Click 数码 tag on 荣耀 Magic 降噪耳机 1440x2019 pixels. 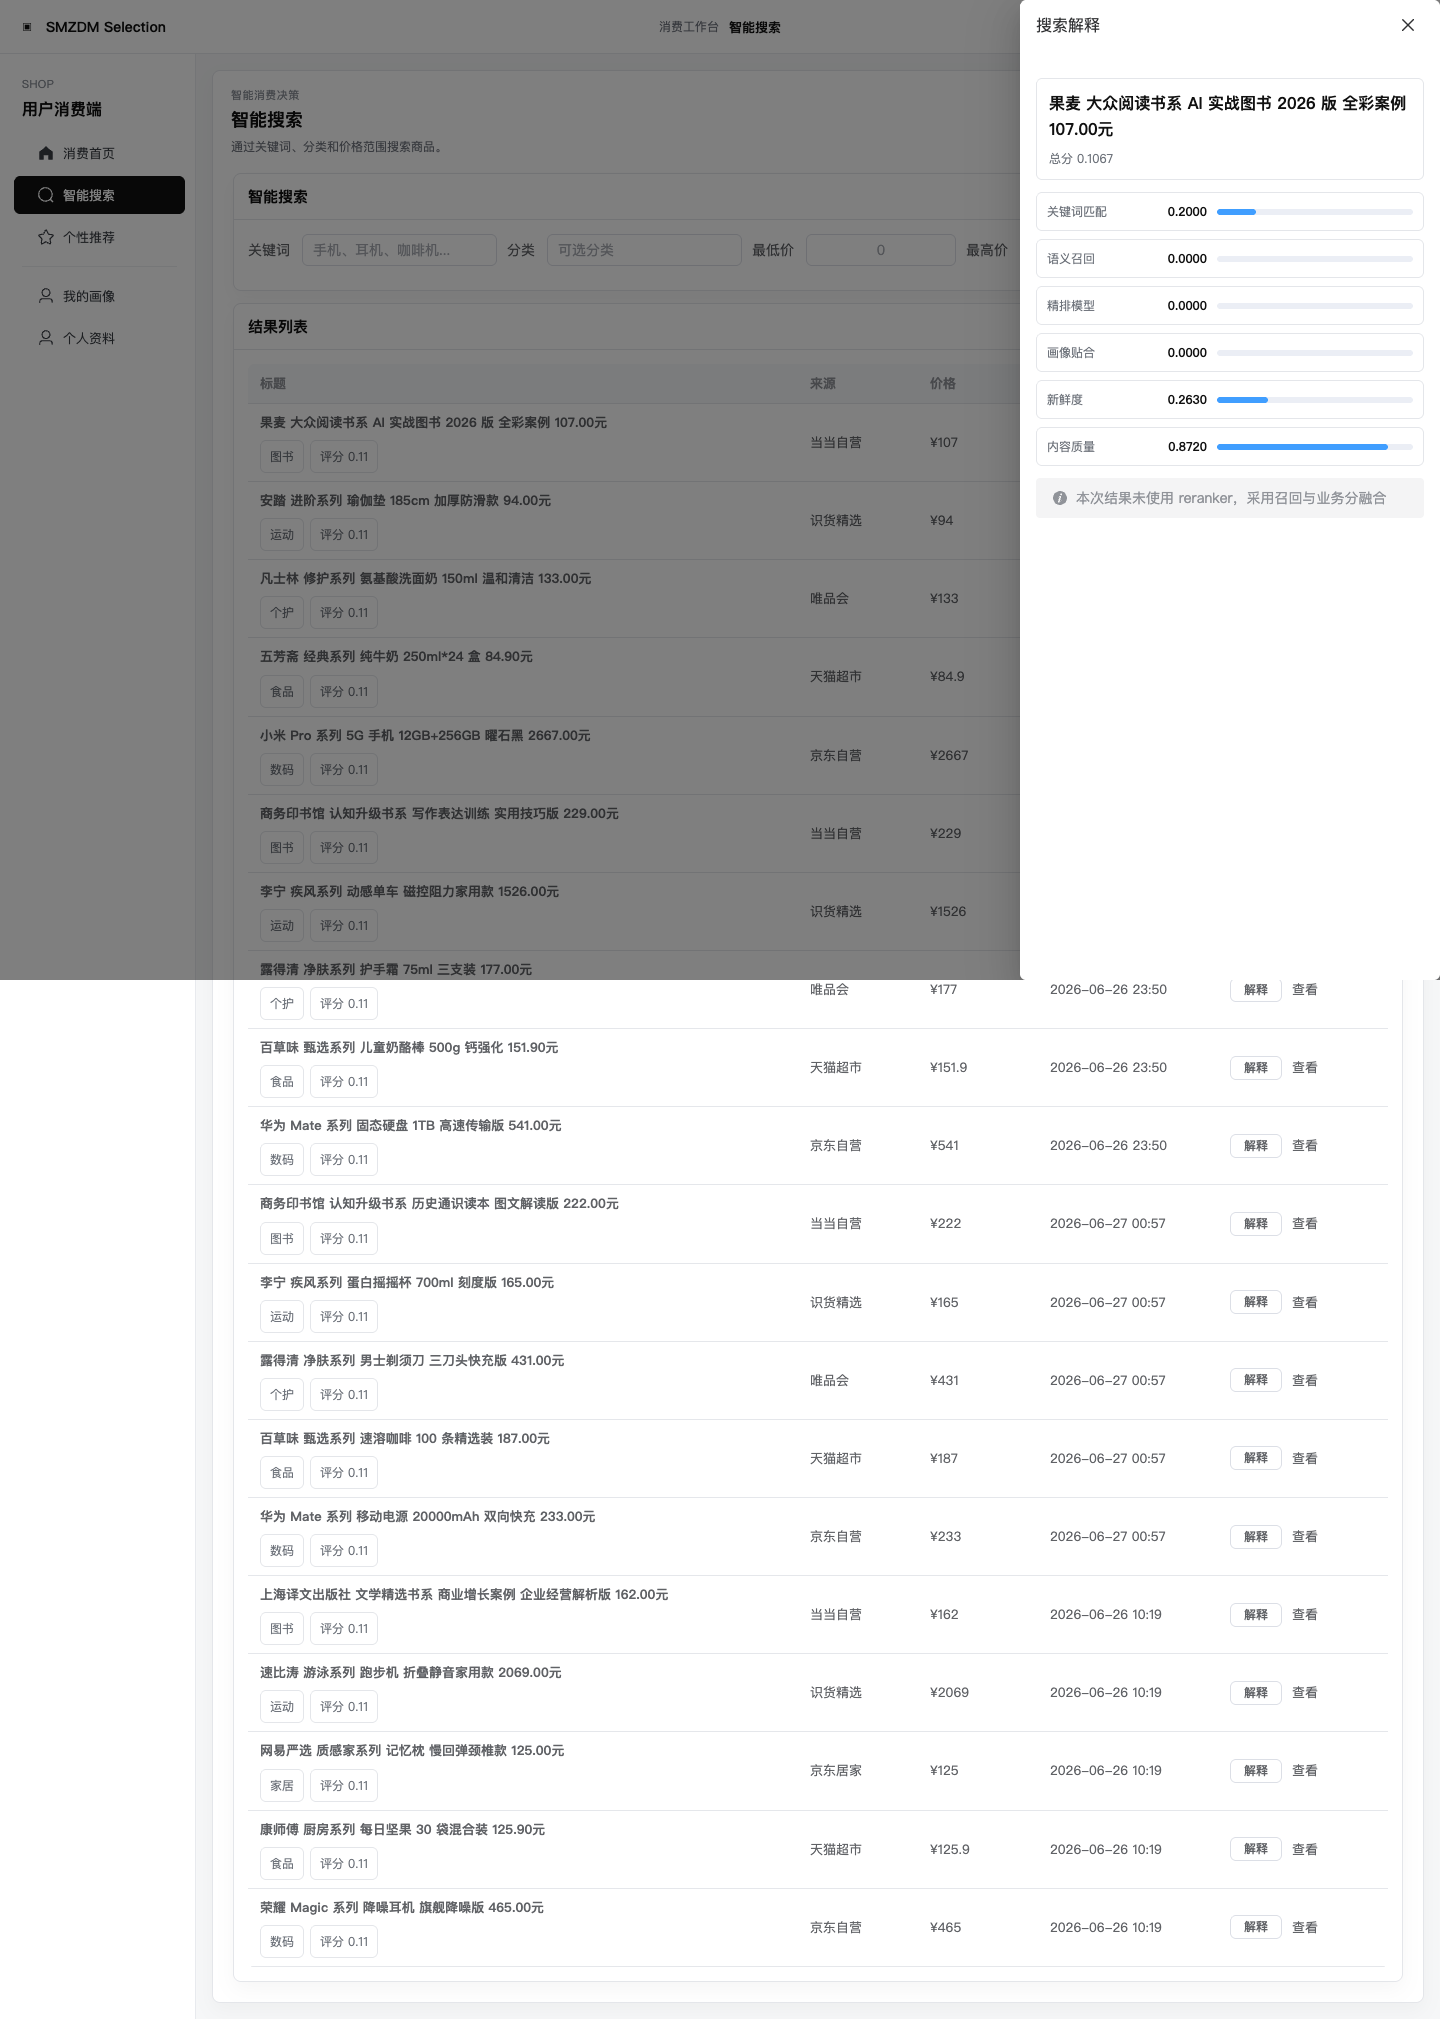click(282, 1942)
